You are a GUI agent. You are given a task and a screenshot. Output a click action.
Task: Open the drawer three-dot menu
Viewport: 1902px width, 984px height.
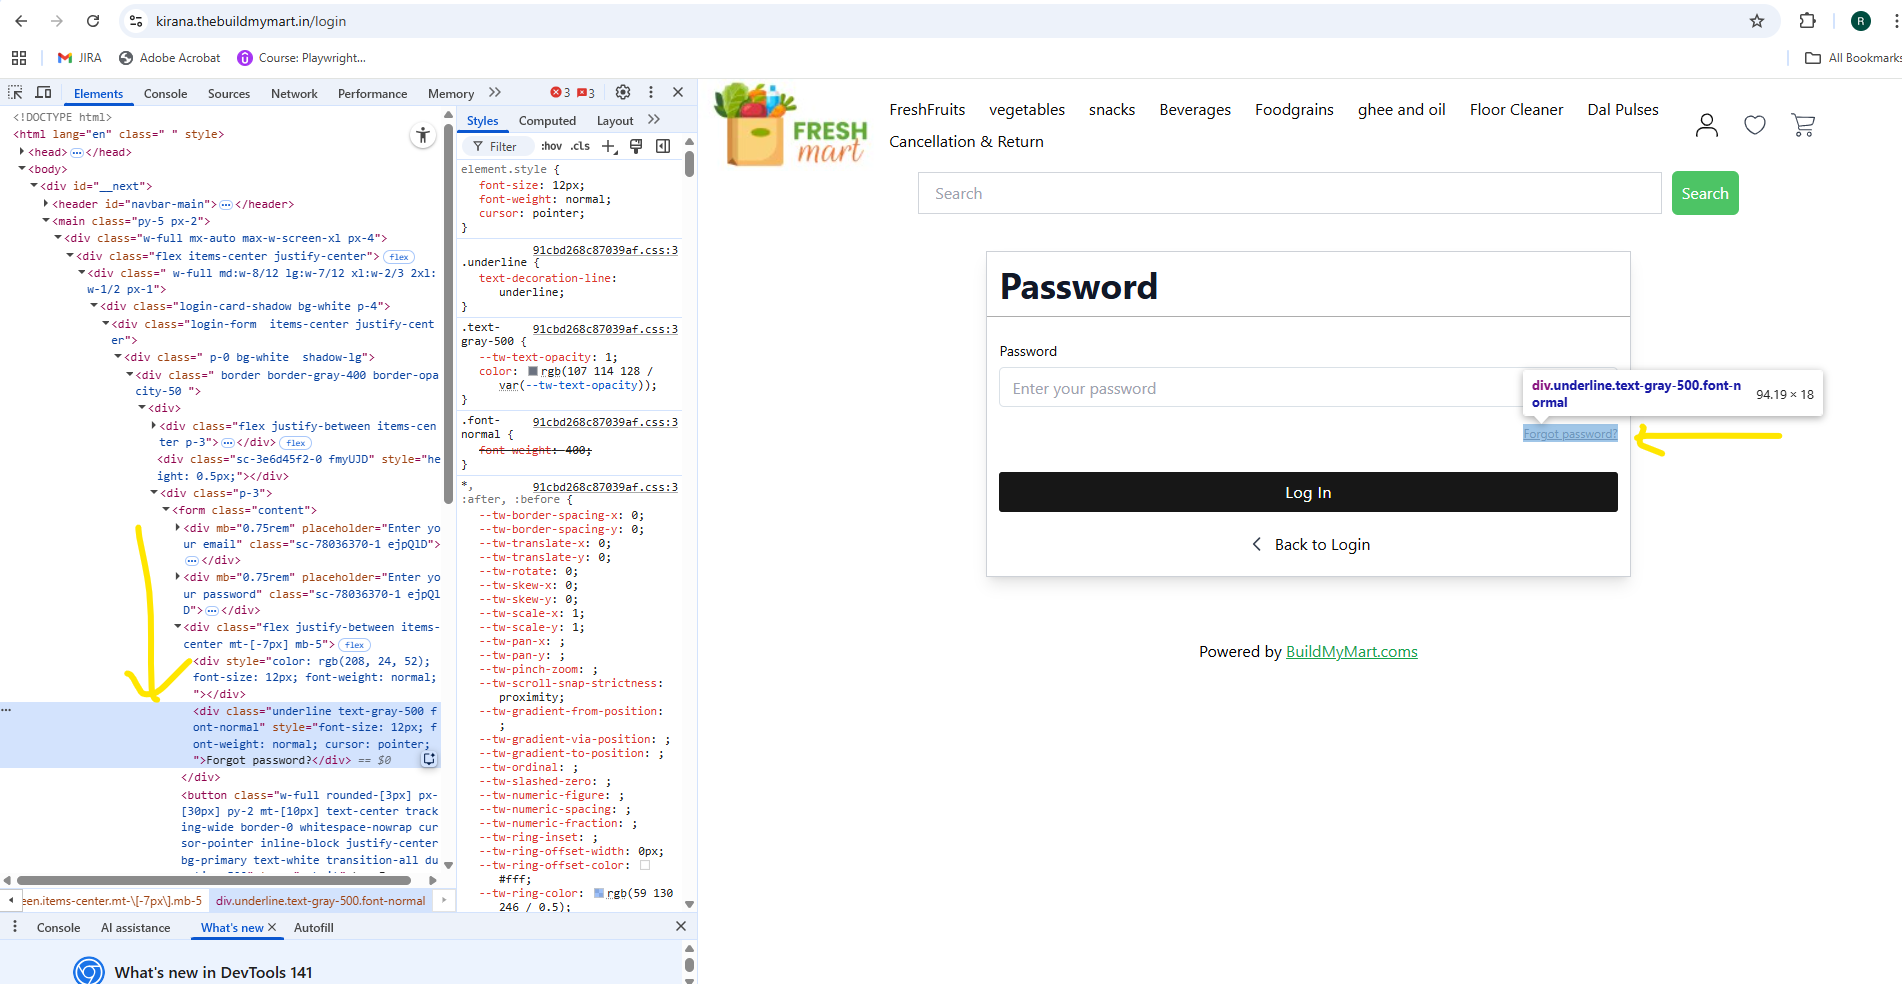(x=14, y=927)
